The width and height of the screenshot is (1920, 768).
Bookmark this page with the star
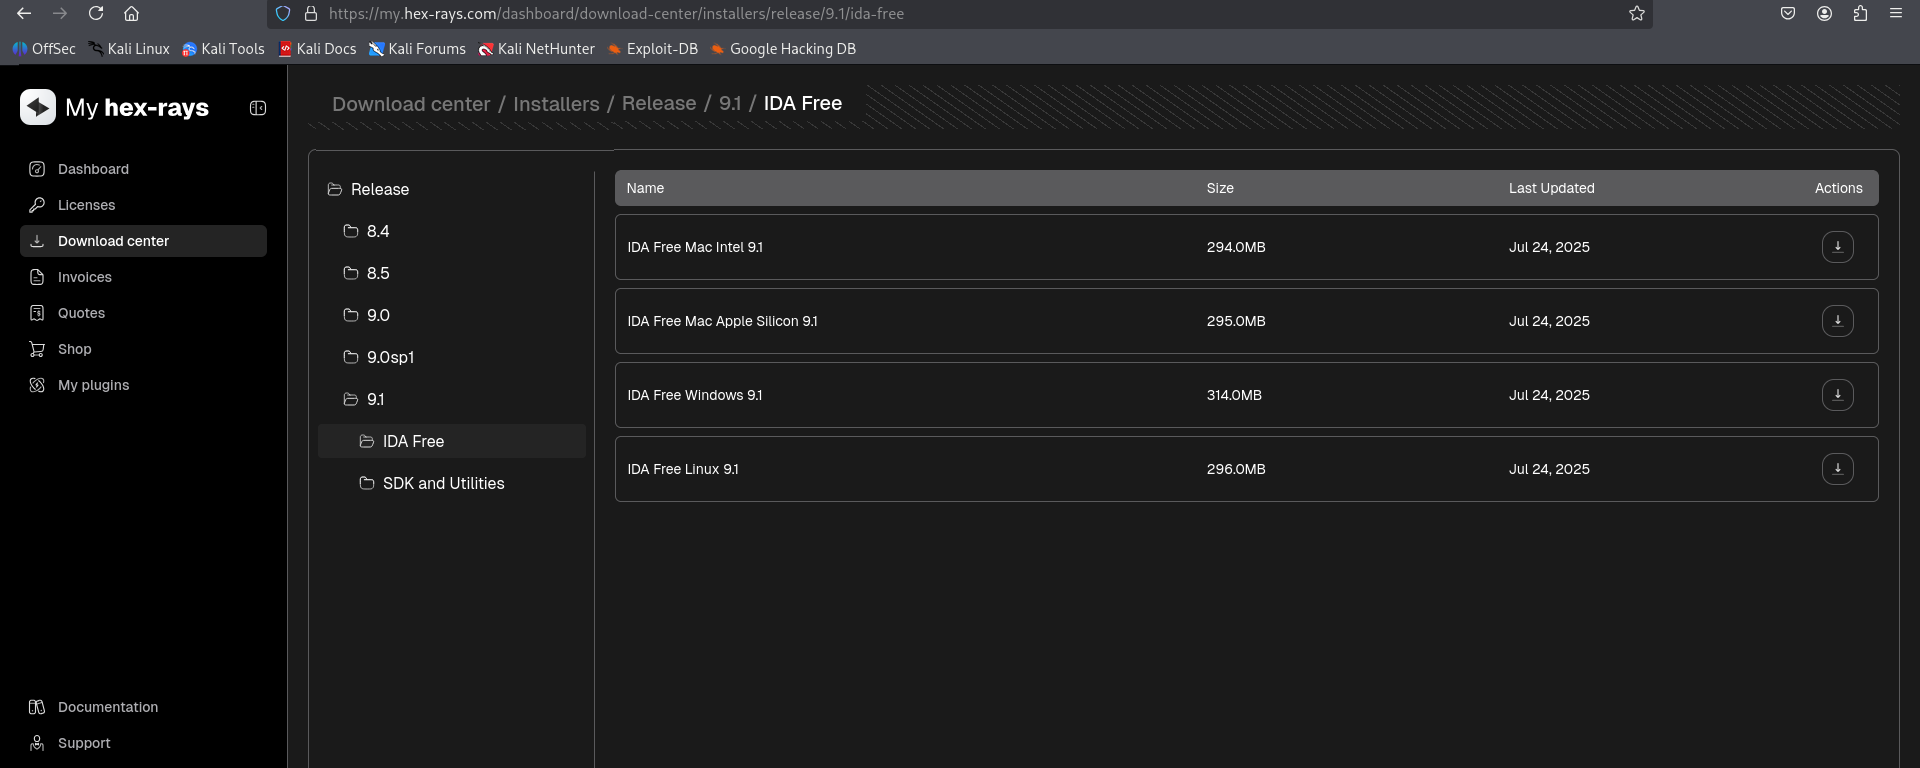pyautogui.click(x=1637, y=14)
